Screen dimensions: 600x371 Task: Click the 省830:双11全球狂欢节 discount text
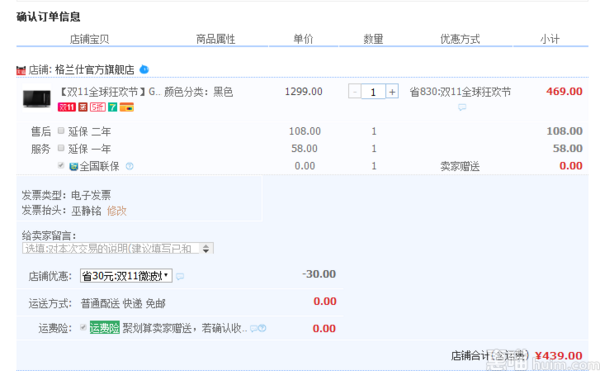pos(460,92)
